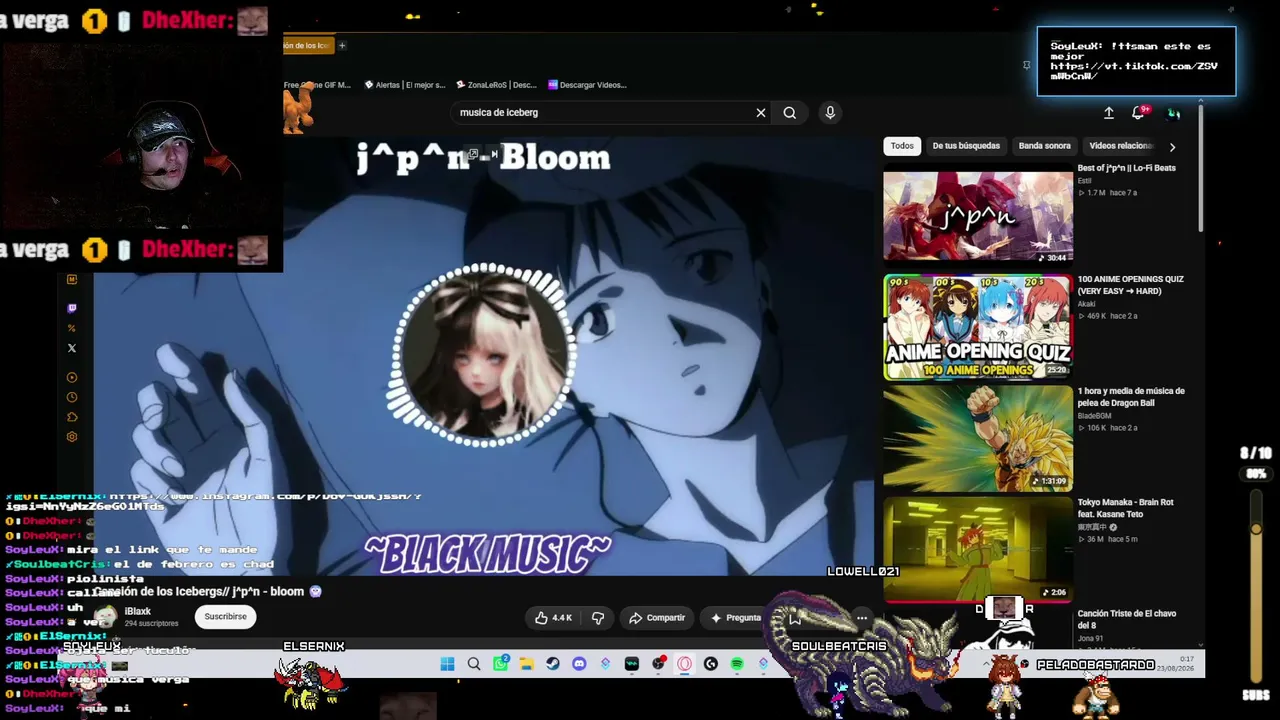Viewport: 1280px width, 720px height.
Task: Start voice search with the microphone icon
Action: pos(830,113)
